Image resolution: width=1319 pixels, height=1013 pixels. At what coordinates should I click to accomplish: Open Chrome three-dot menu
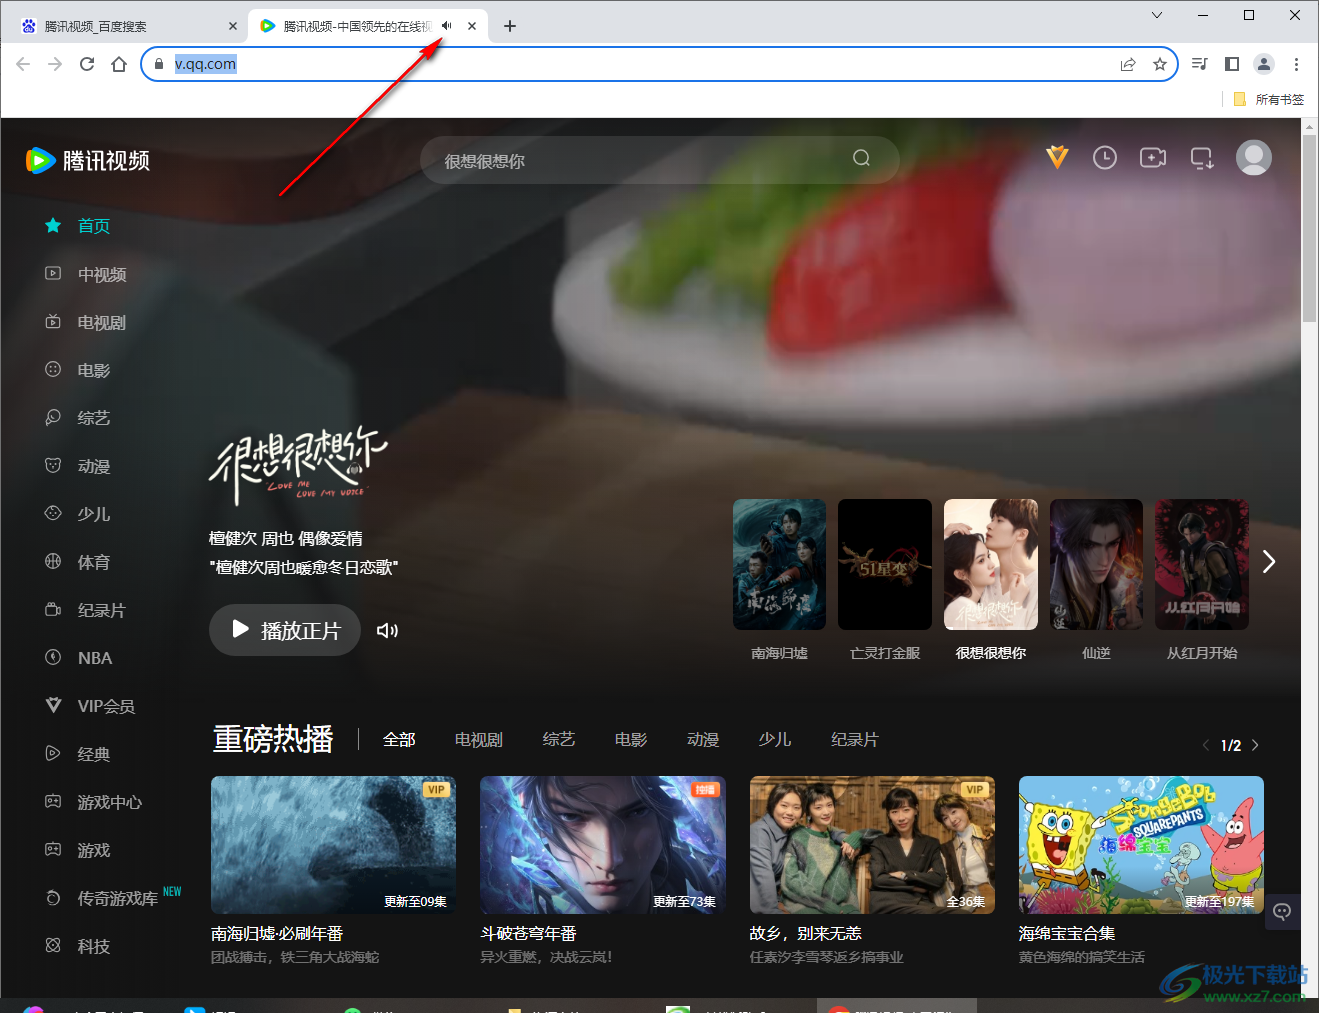1296,64
